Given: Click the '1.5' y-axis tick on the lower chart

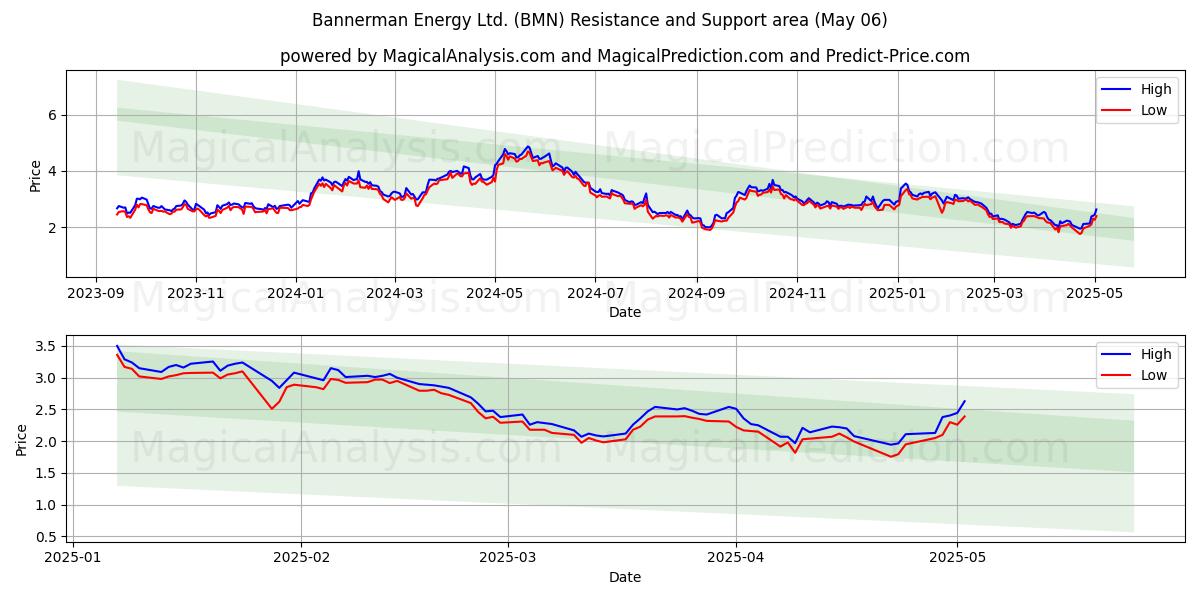Looking at the screenshot, I should coord(46,474).
